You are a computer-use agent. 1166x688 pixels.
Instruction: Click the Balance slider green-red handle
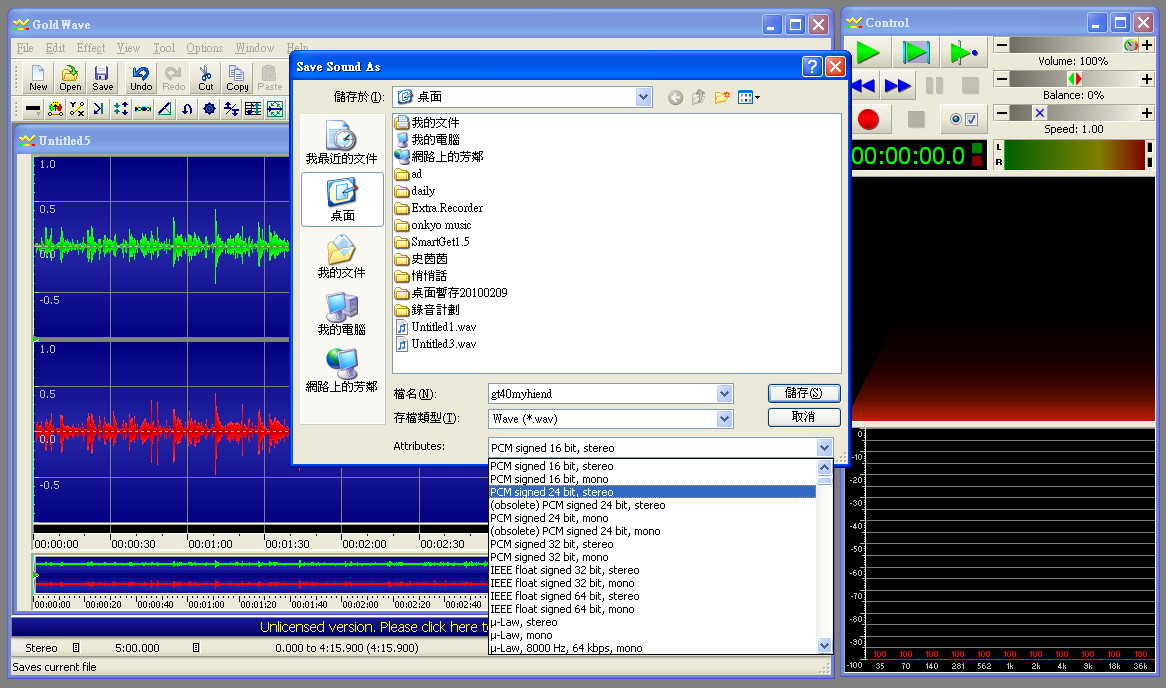coord(1075,79)
